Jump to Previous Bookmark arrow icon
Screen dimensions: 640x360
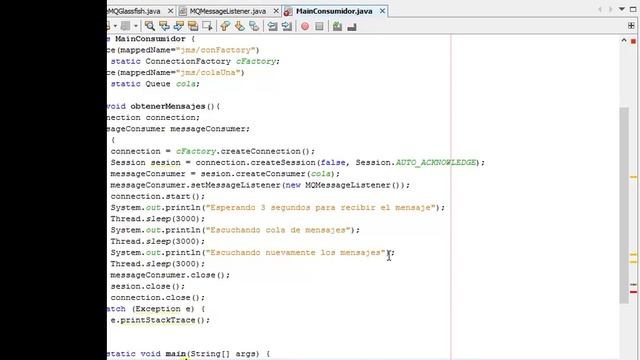[x=225, y=26]
